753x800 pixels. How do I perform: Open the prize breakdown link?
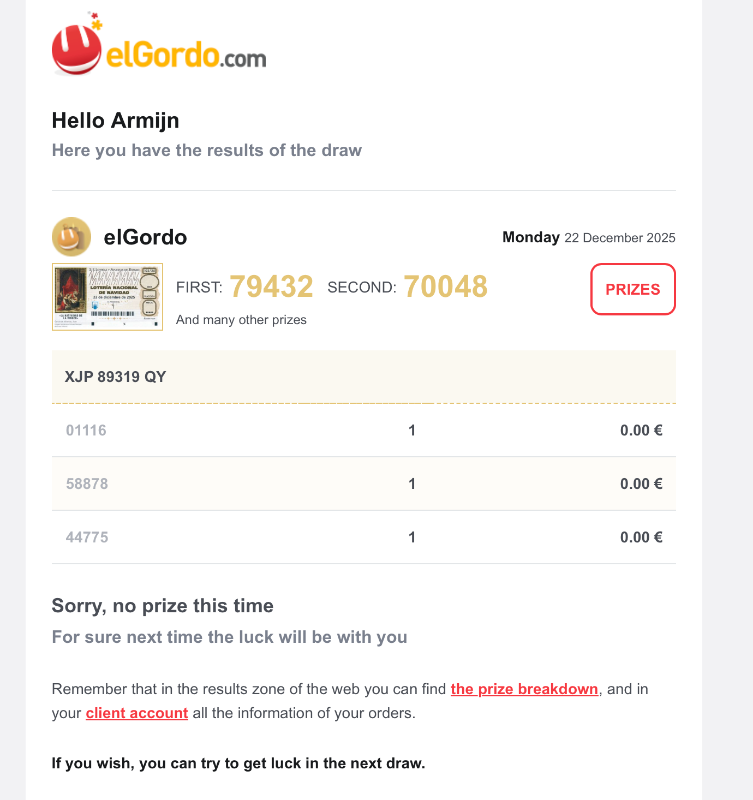(524, 689)
